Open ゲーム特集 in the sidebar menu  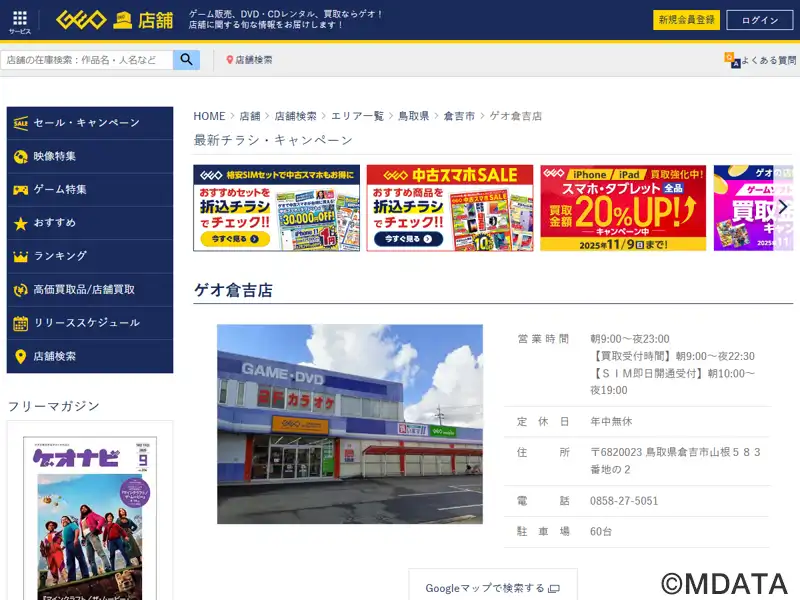(90, 190)
